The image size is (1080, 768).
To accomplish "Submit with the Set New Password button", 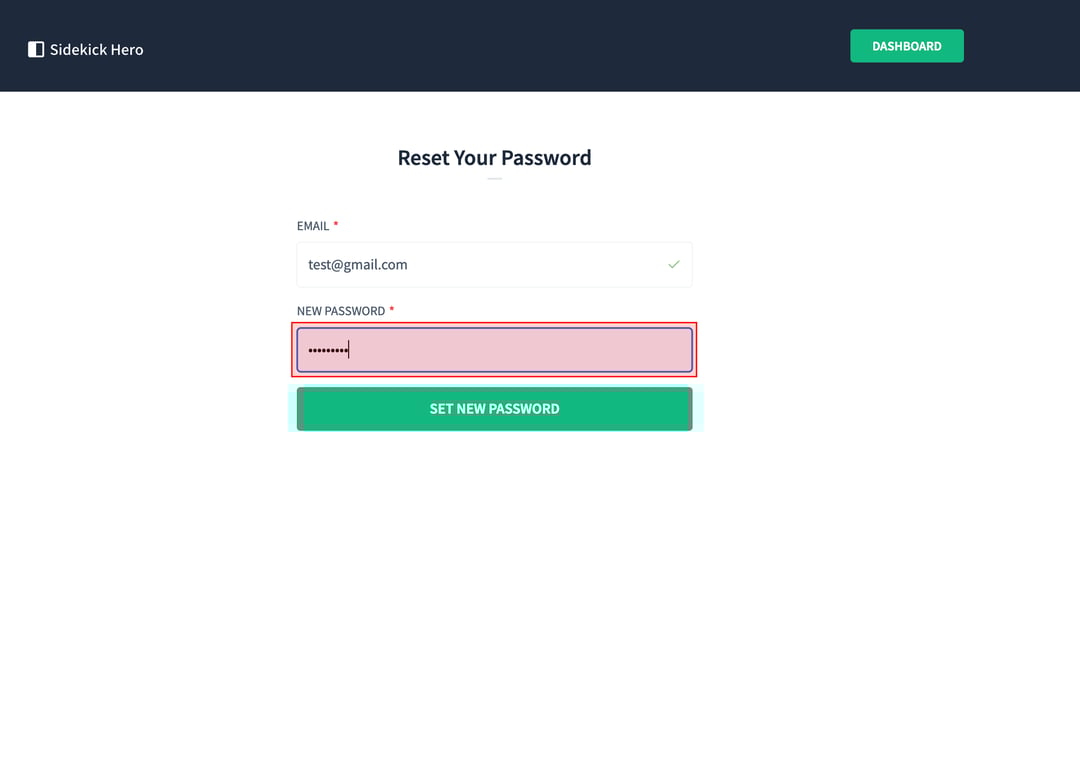I will click(x=494, y=409).
